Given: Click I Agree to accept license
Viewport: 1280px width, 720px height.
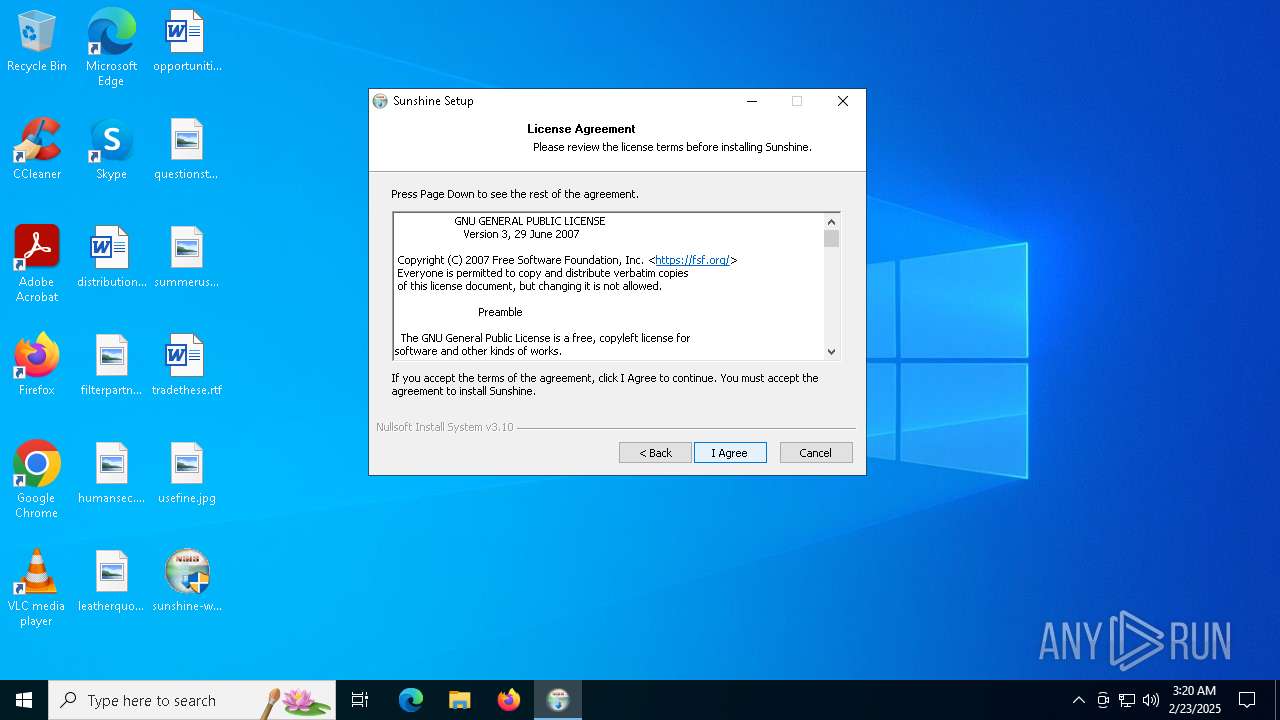Looking at the screenshot, I should [730, 453].
